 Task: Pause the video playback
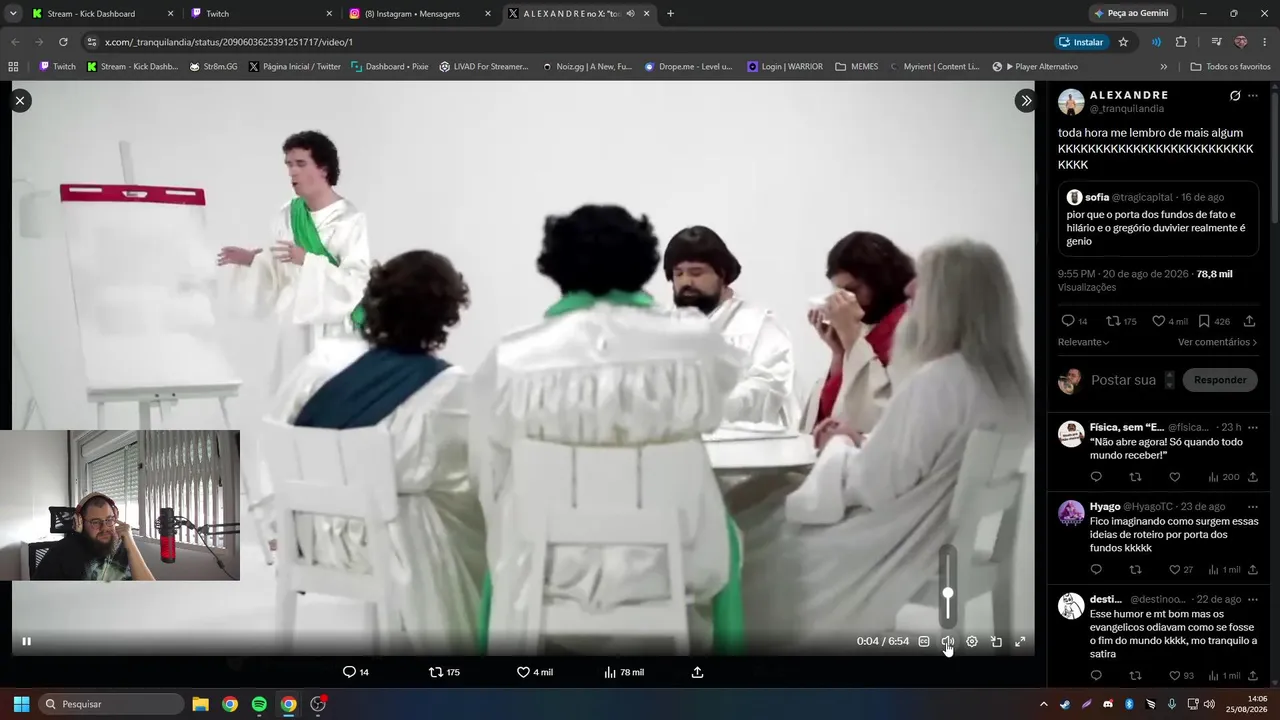(x=27, y=641)
